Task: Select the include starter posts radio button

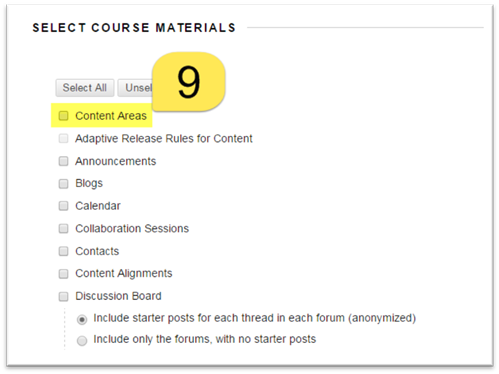Action: (x=82, y=319)
